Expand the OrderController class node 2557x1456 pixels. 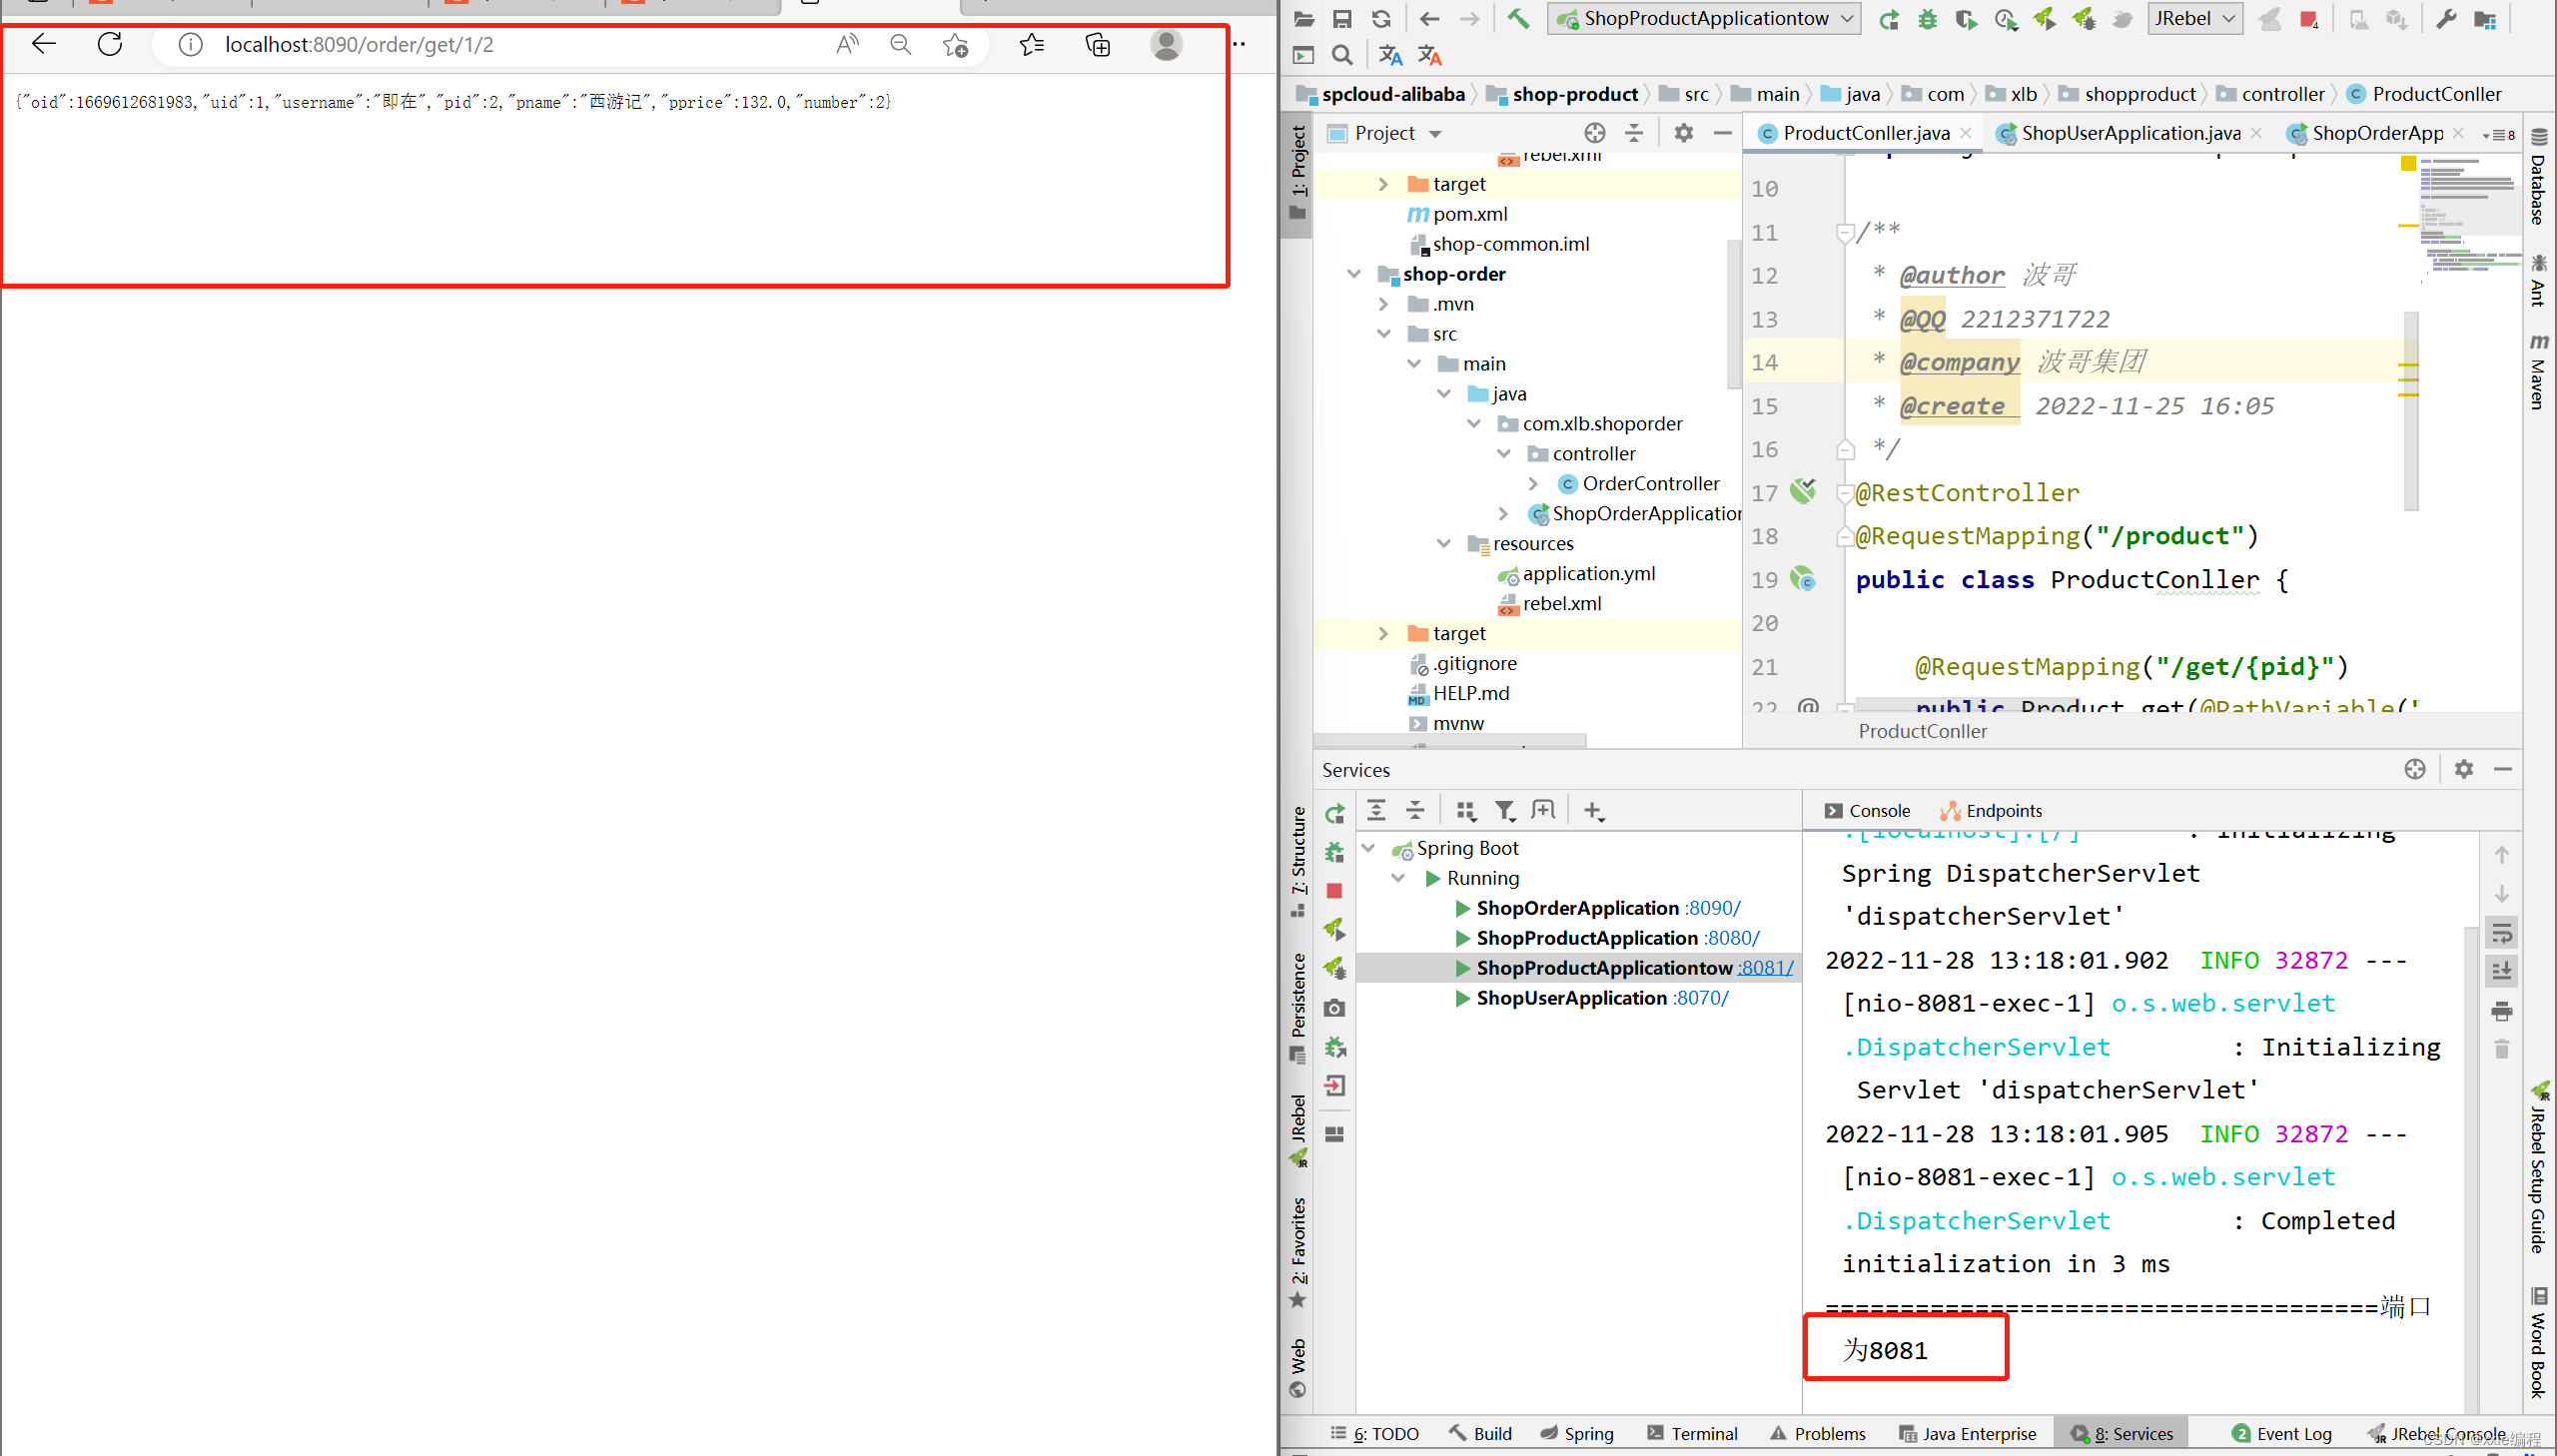click(x=1534, y=484)
